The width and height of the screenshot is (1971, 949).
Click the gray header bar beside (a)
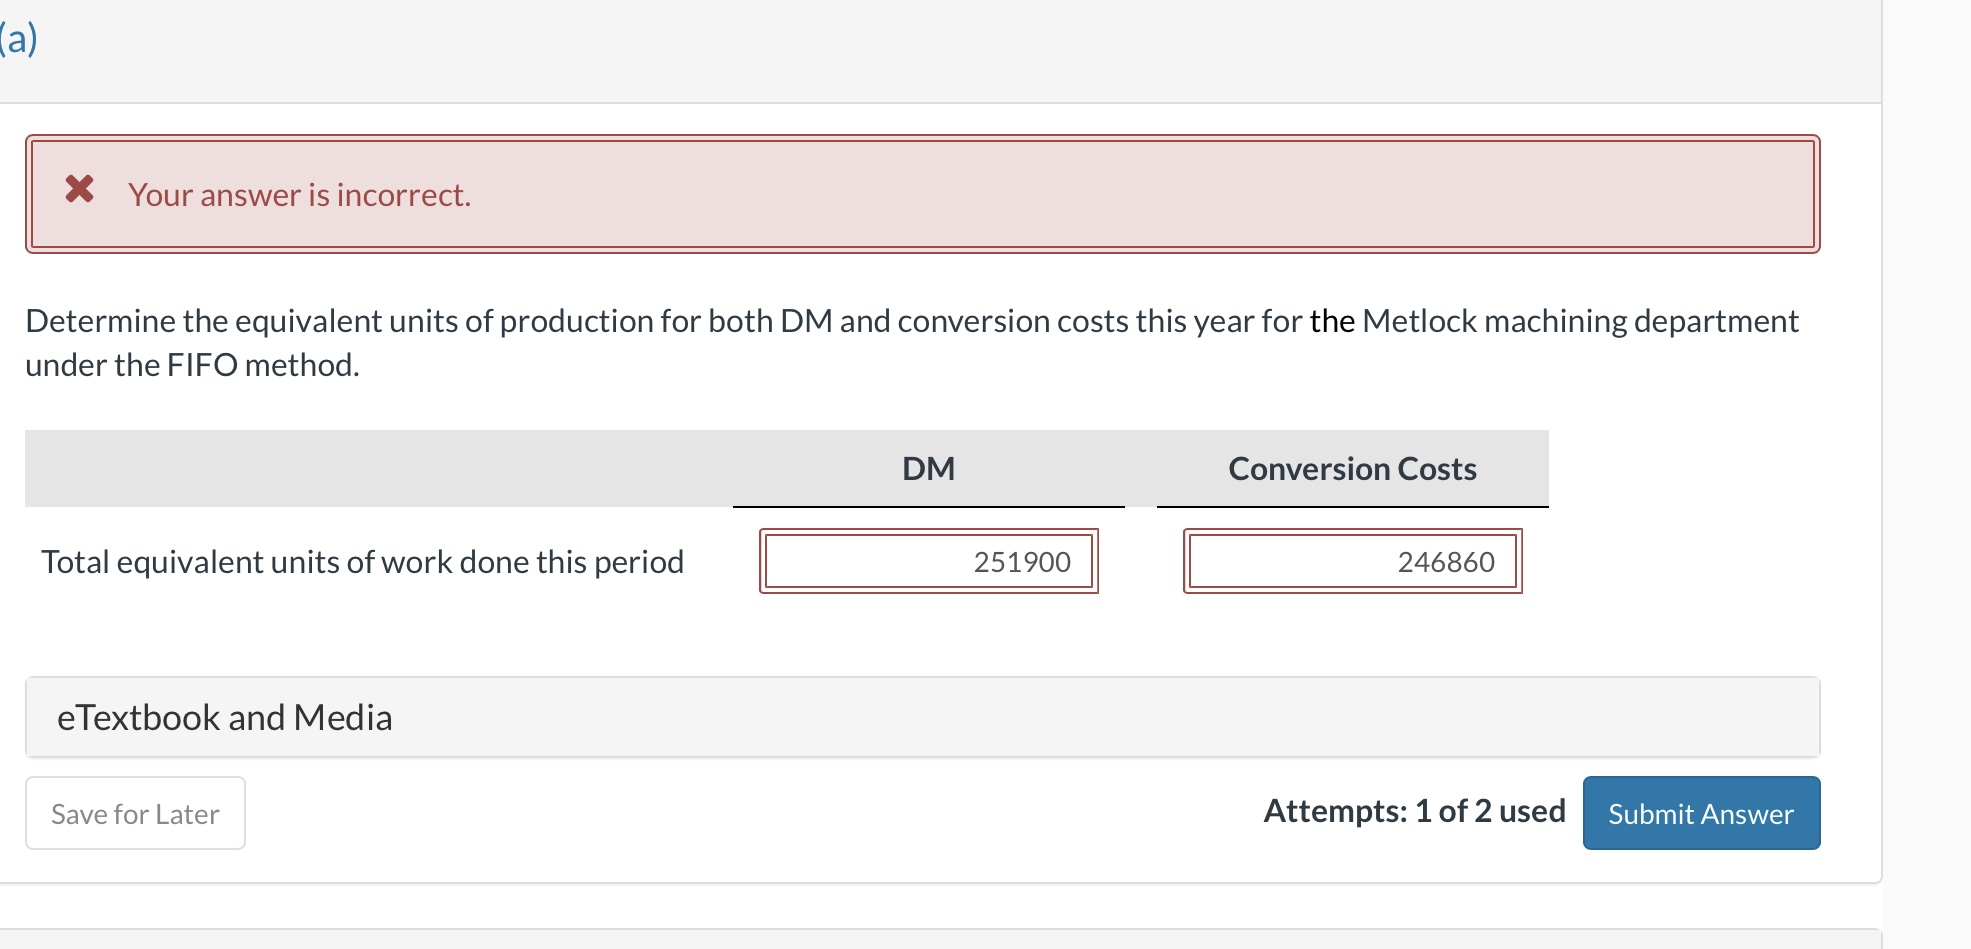940,50
